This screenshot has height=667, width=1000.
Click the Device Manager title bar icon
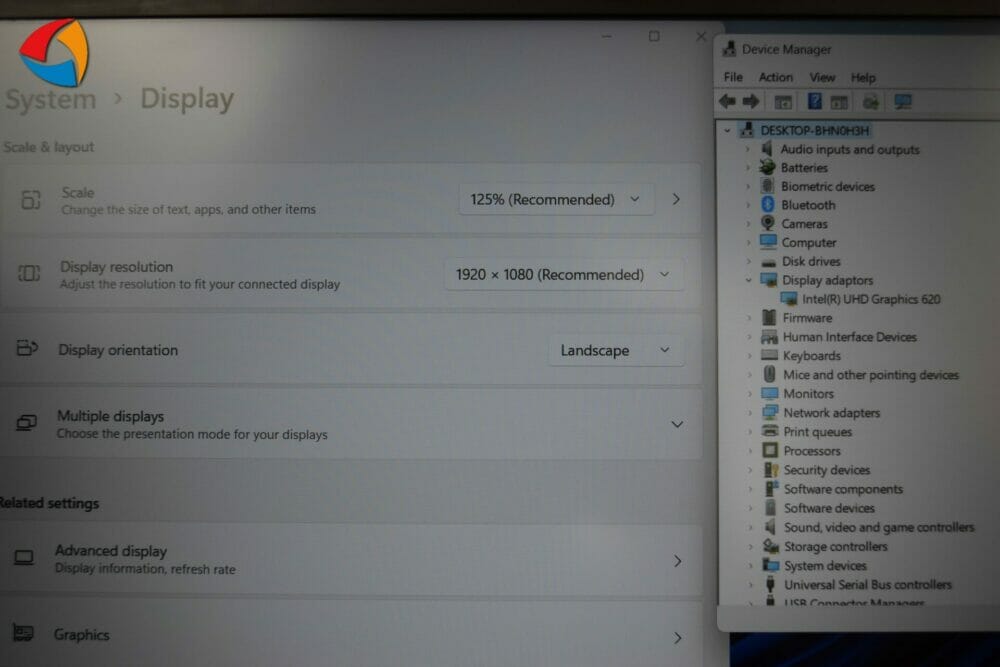point(729,48)
